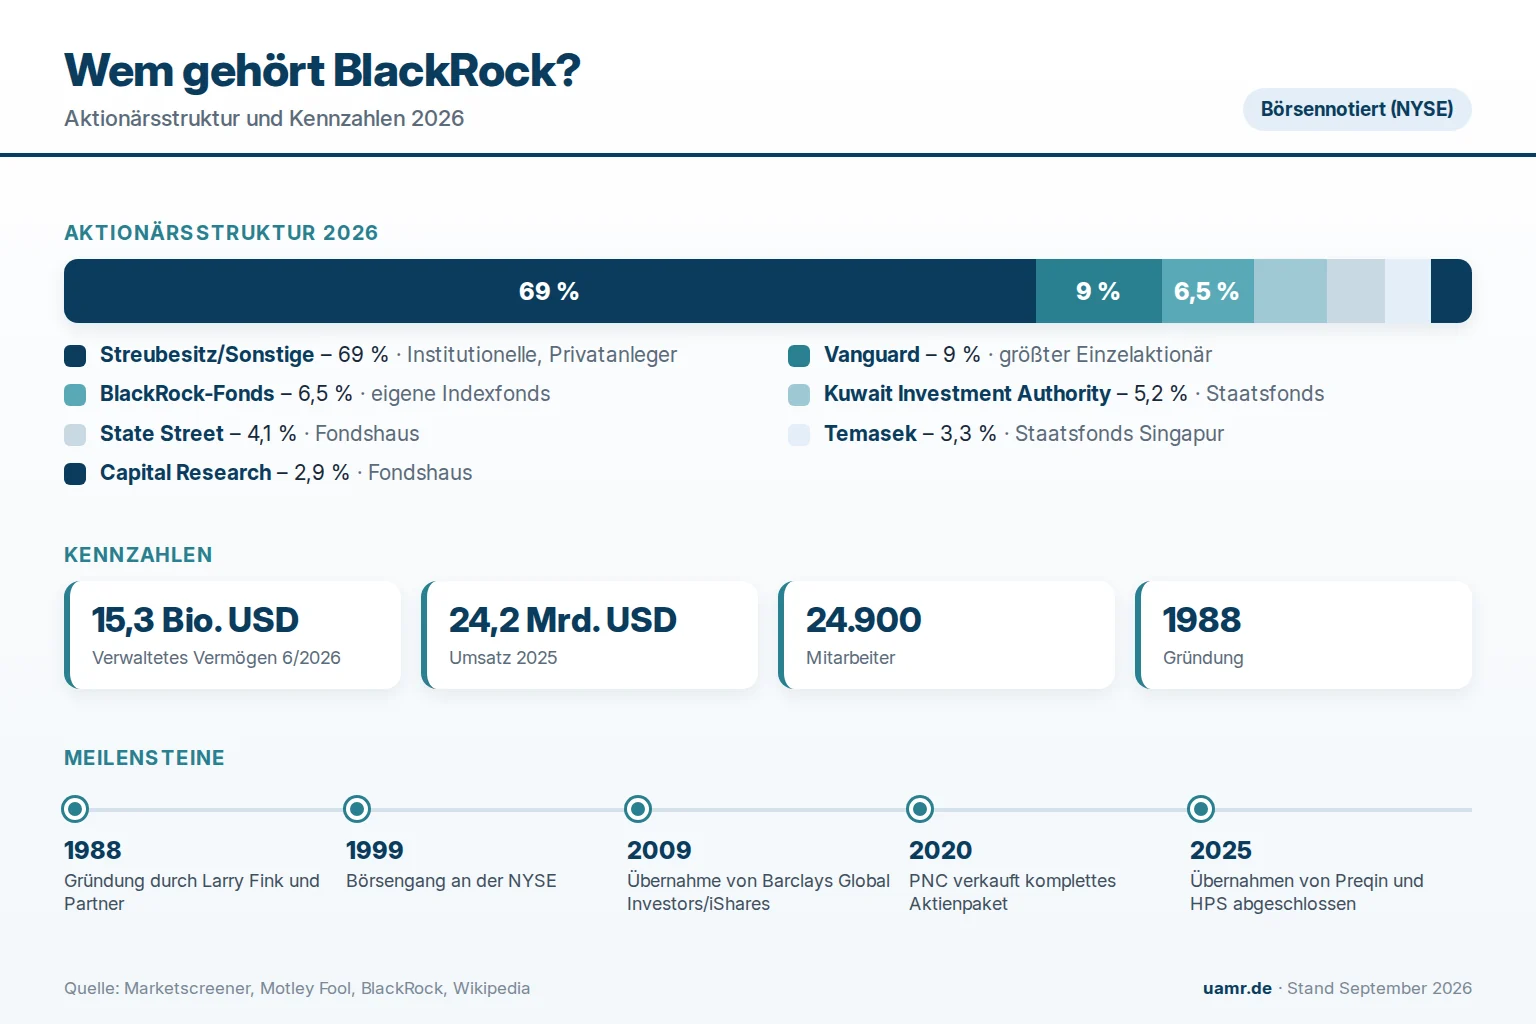
Task: Click the 24.900 employee count
Action: [864, 620]
